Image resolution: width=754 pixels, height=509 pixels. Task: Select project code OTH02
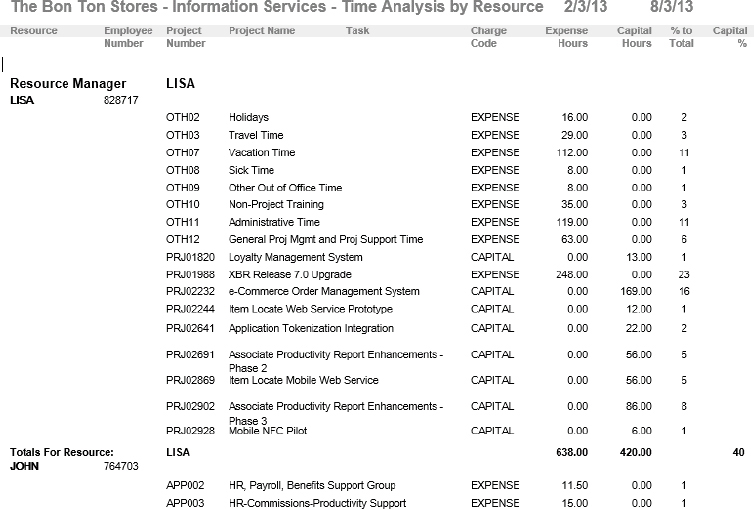tap(183, 117)
